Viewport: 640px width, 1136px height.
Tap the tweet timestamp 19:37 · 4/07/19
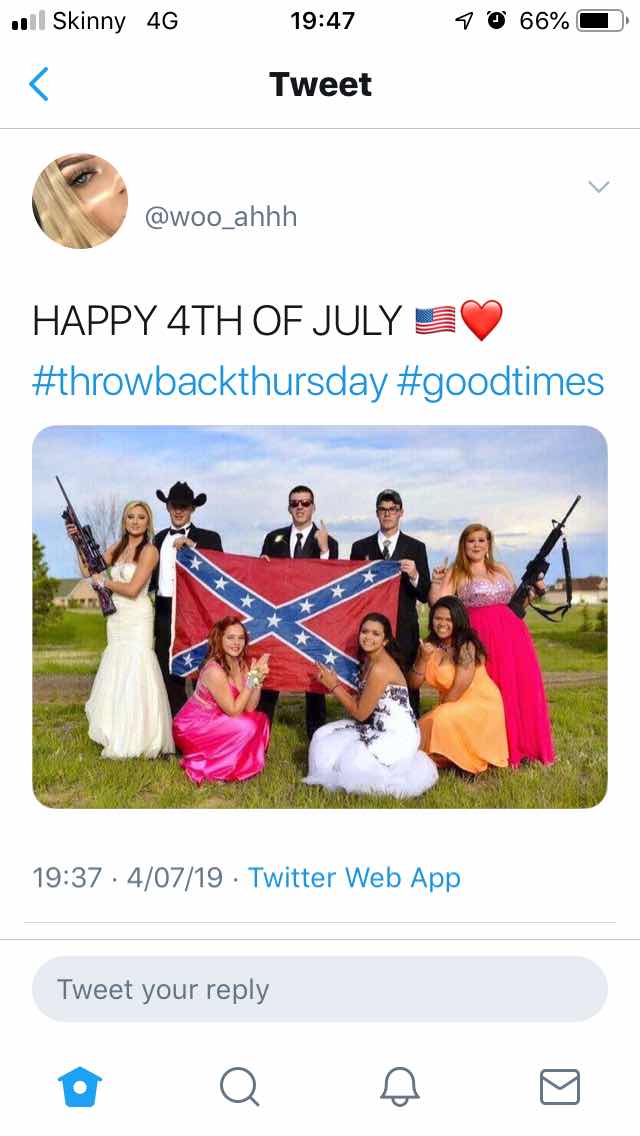(128, 877)
